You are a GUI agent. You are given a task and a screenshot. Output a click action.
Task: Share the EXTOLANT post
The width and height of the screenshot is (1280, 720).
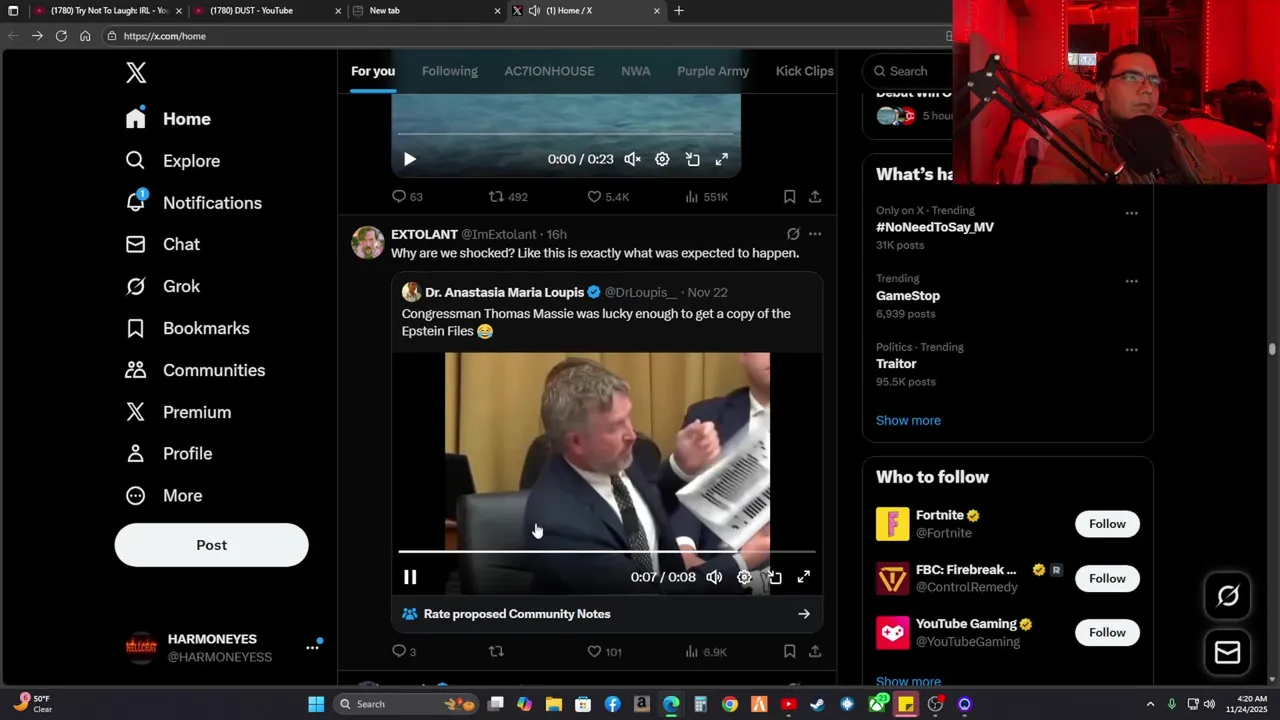click(x=815, y=652)
